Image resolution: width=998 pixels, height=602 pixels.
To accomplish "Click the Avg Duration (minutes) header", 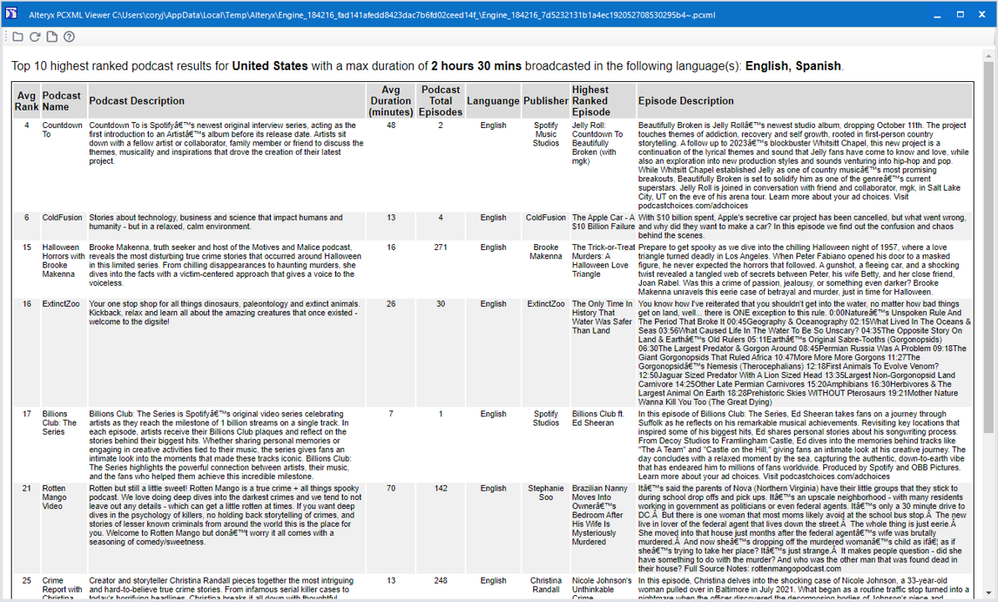I will click(x=391, y=101).
